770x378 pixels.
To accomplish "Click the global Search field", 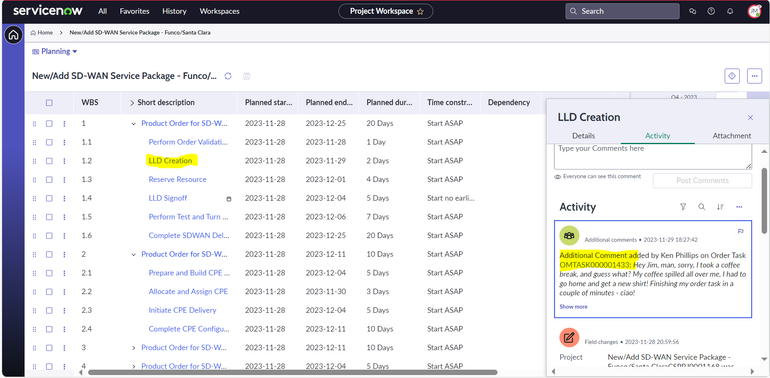I will (x=622, y=11).
